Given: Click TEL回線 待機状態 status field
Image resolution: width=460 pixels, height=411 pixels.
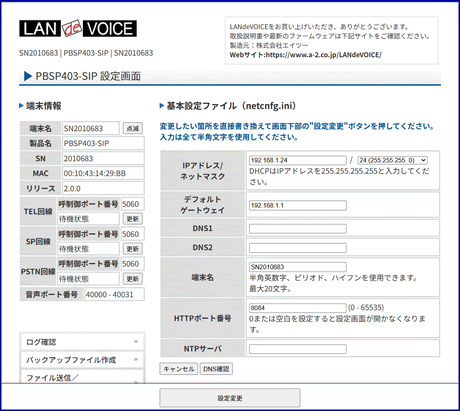Looking at the screenshot, I should click(88, 219).
